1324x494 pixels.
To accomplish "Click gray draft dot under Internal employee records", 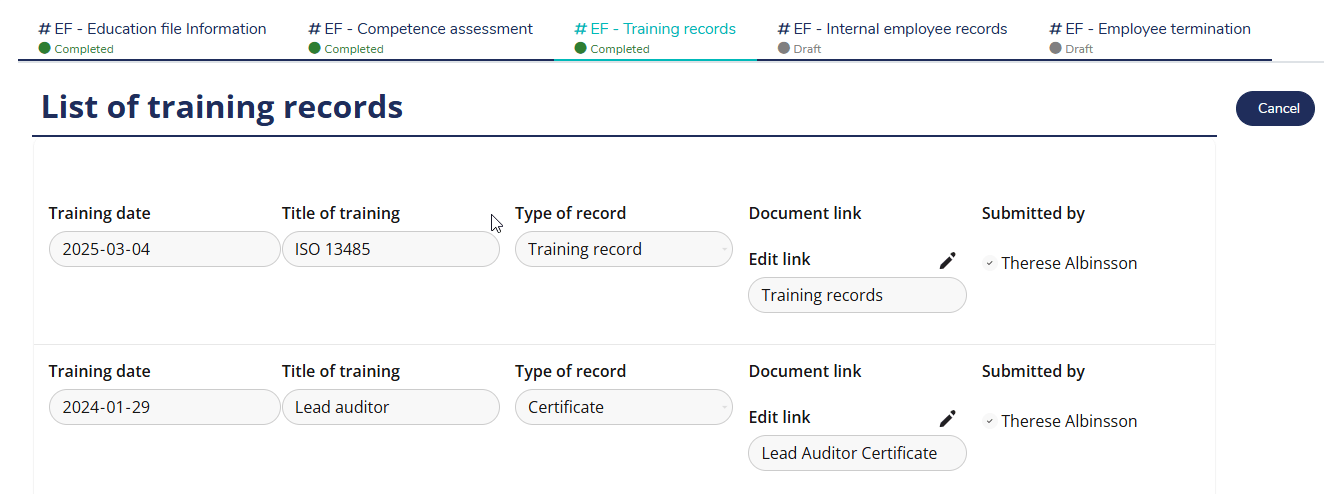I will click(783, 48).
